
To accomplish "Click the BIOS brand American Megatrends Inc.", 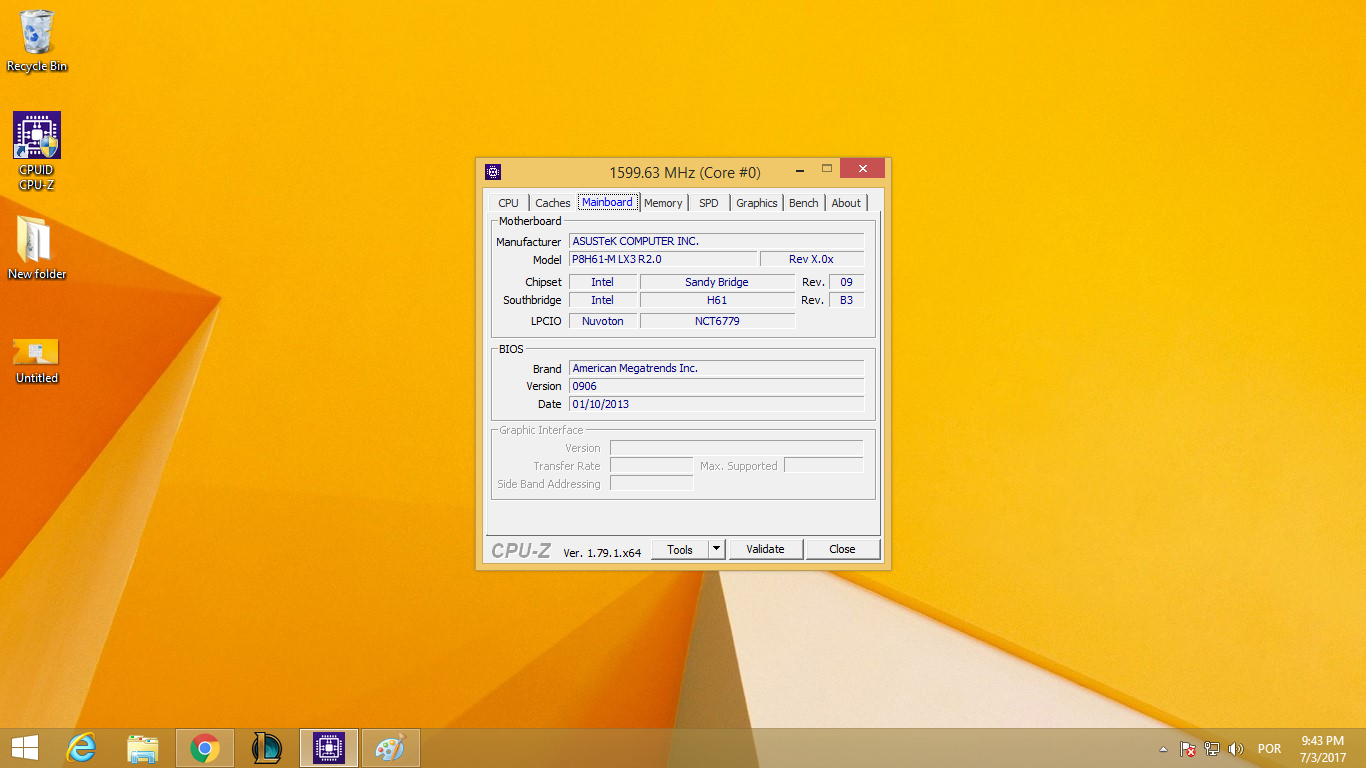I will 716,368.
